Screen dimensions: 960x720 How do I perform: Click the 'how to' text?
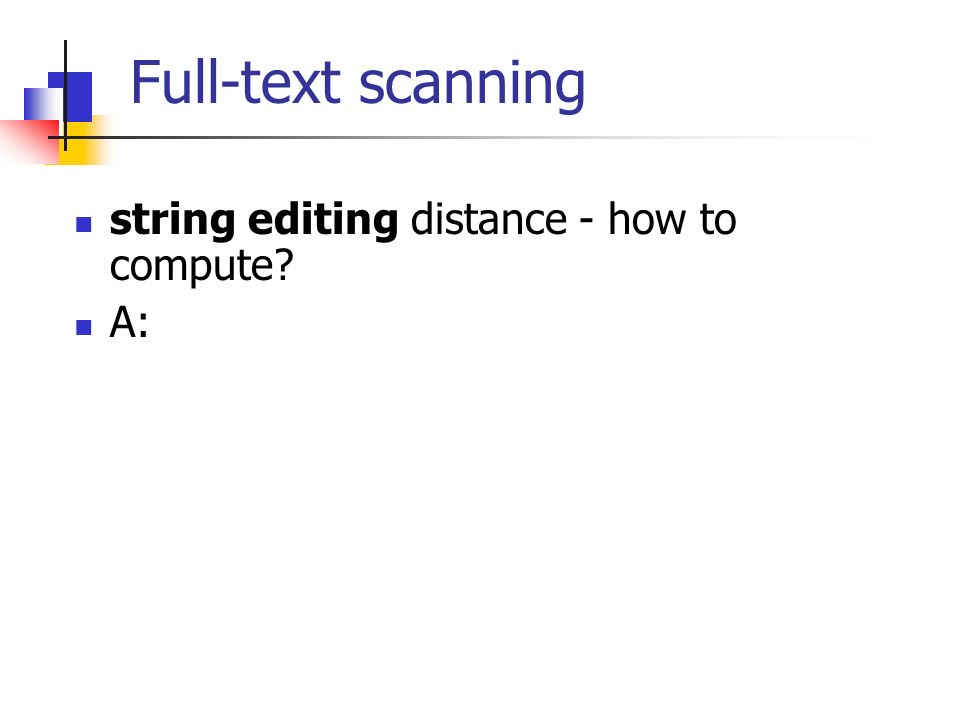pos(672,219)
